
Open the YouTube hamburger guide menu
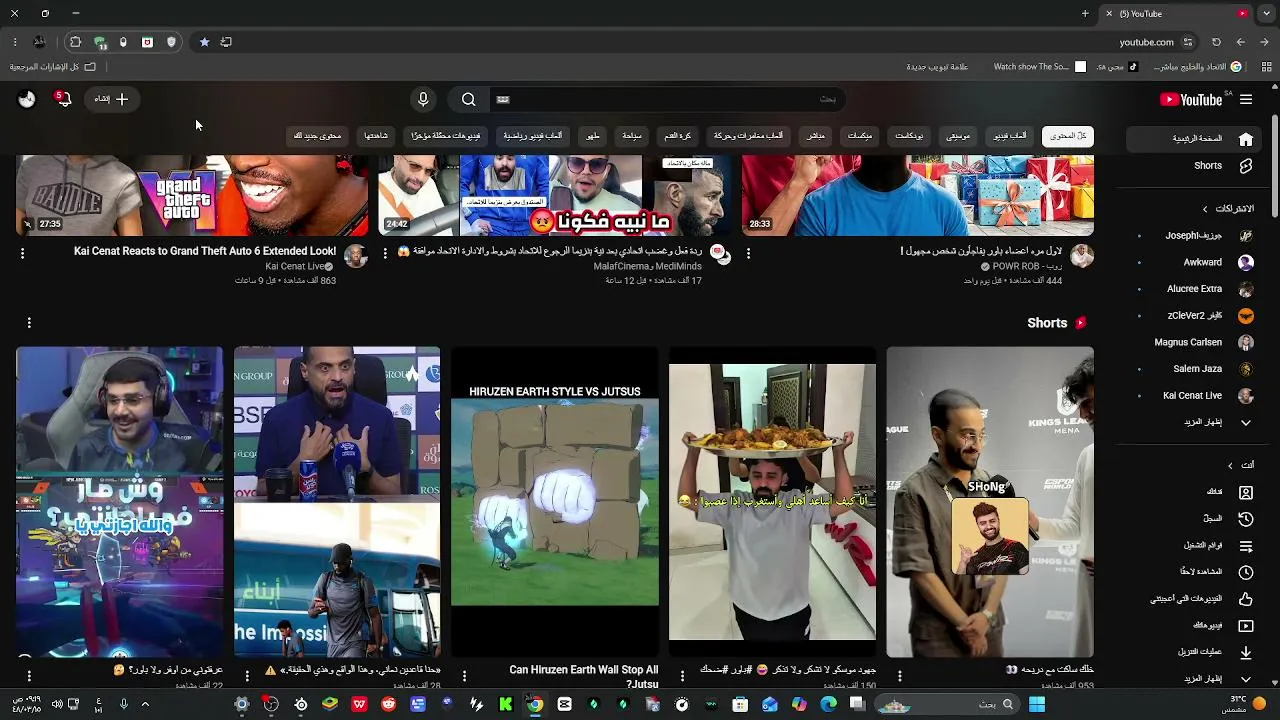coord(1246,99)
